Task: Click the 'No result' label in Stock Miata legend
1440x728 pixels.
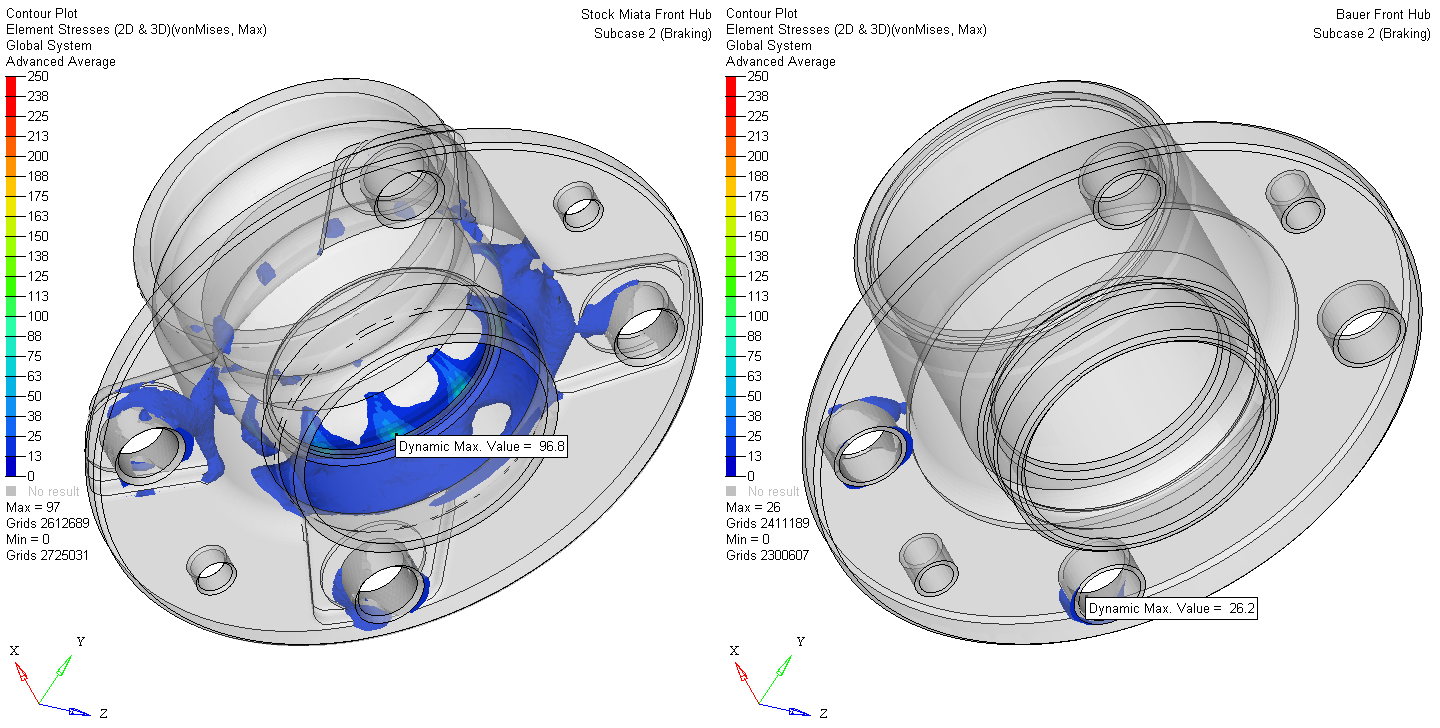Action: pos(53,492)
